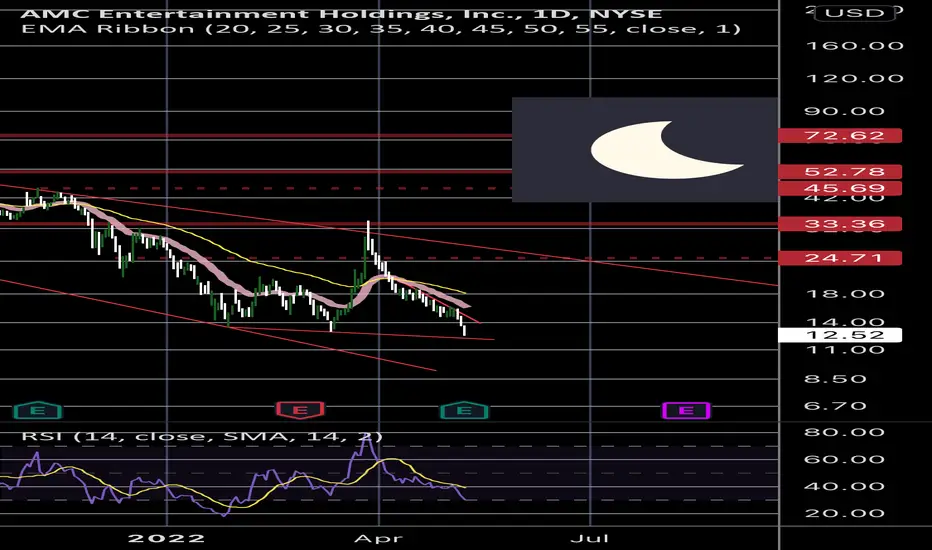Open the USD currency selector
This screenshot has width=932, height=550.
click(x=855, y=12)
